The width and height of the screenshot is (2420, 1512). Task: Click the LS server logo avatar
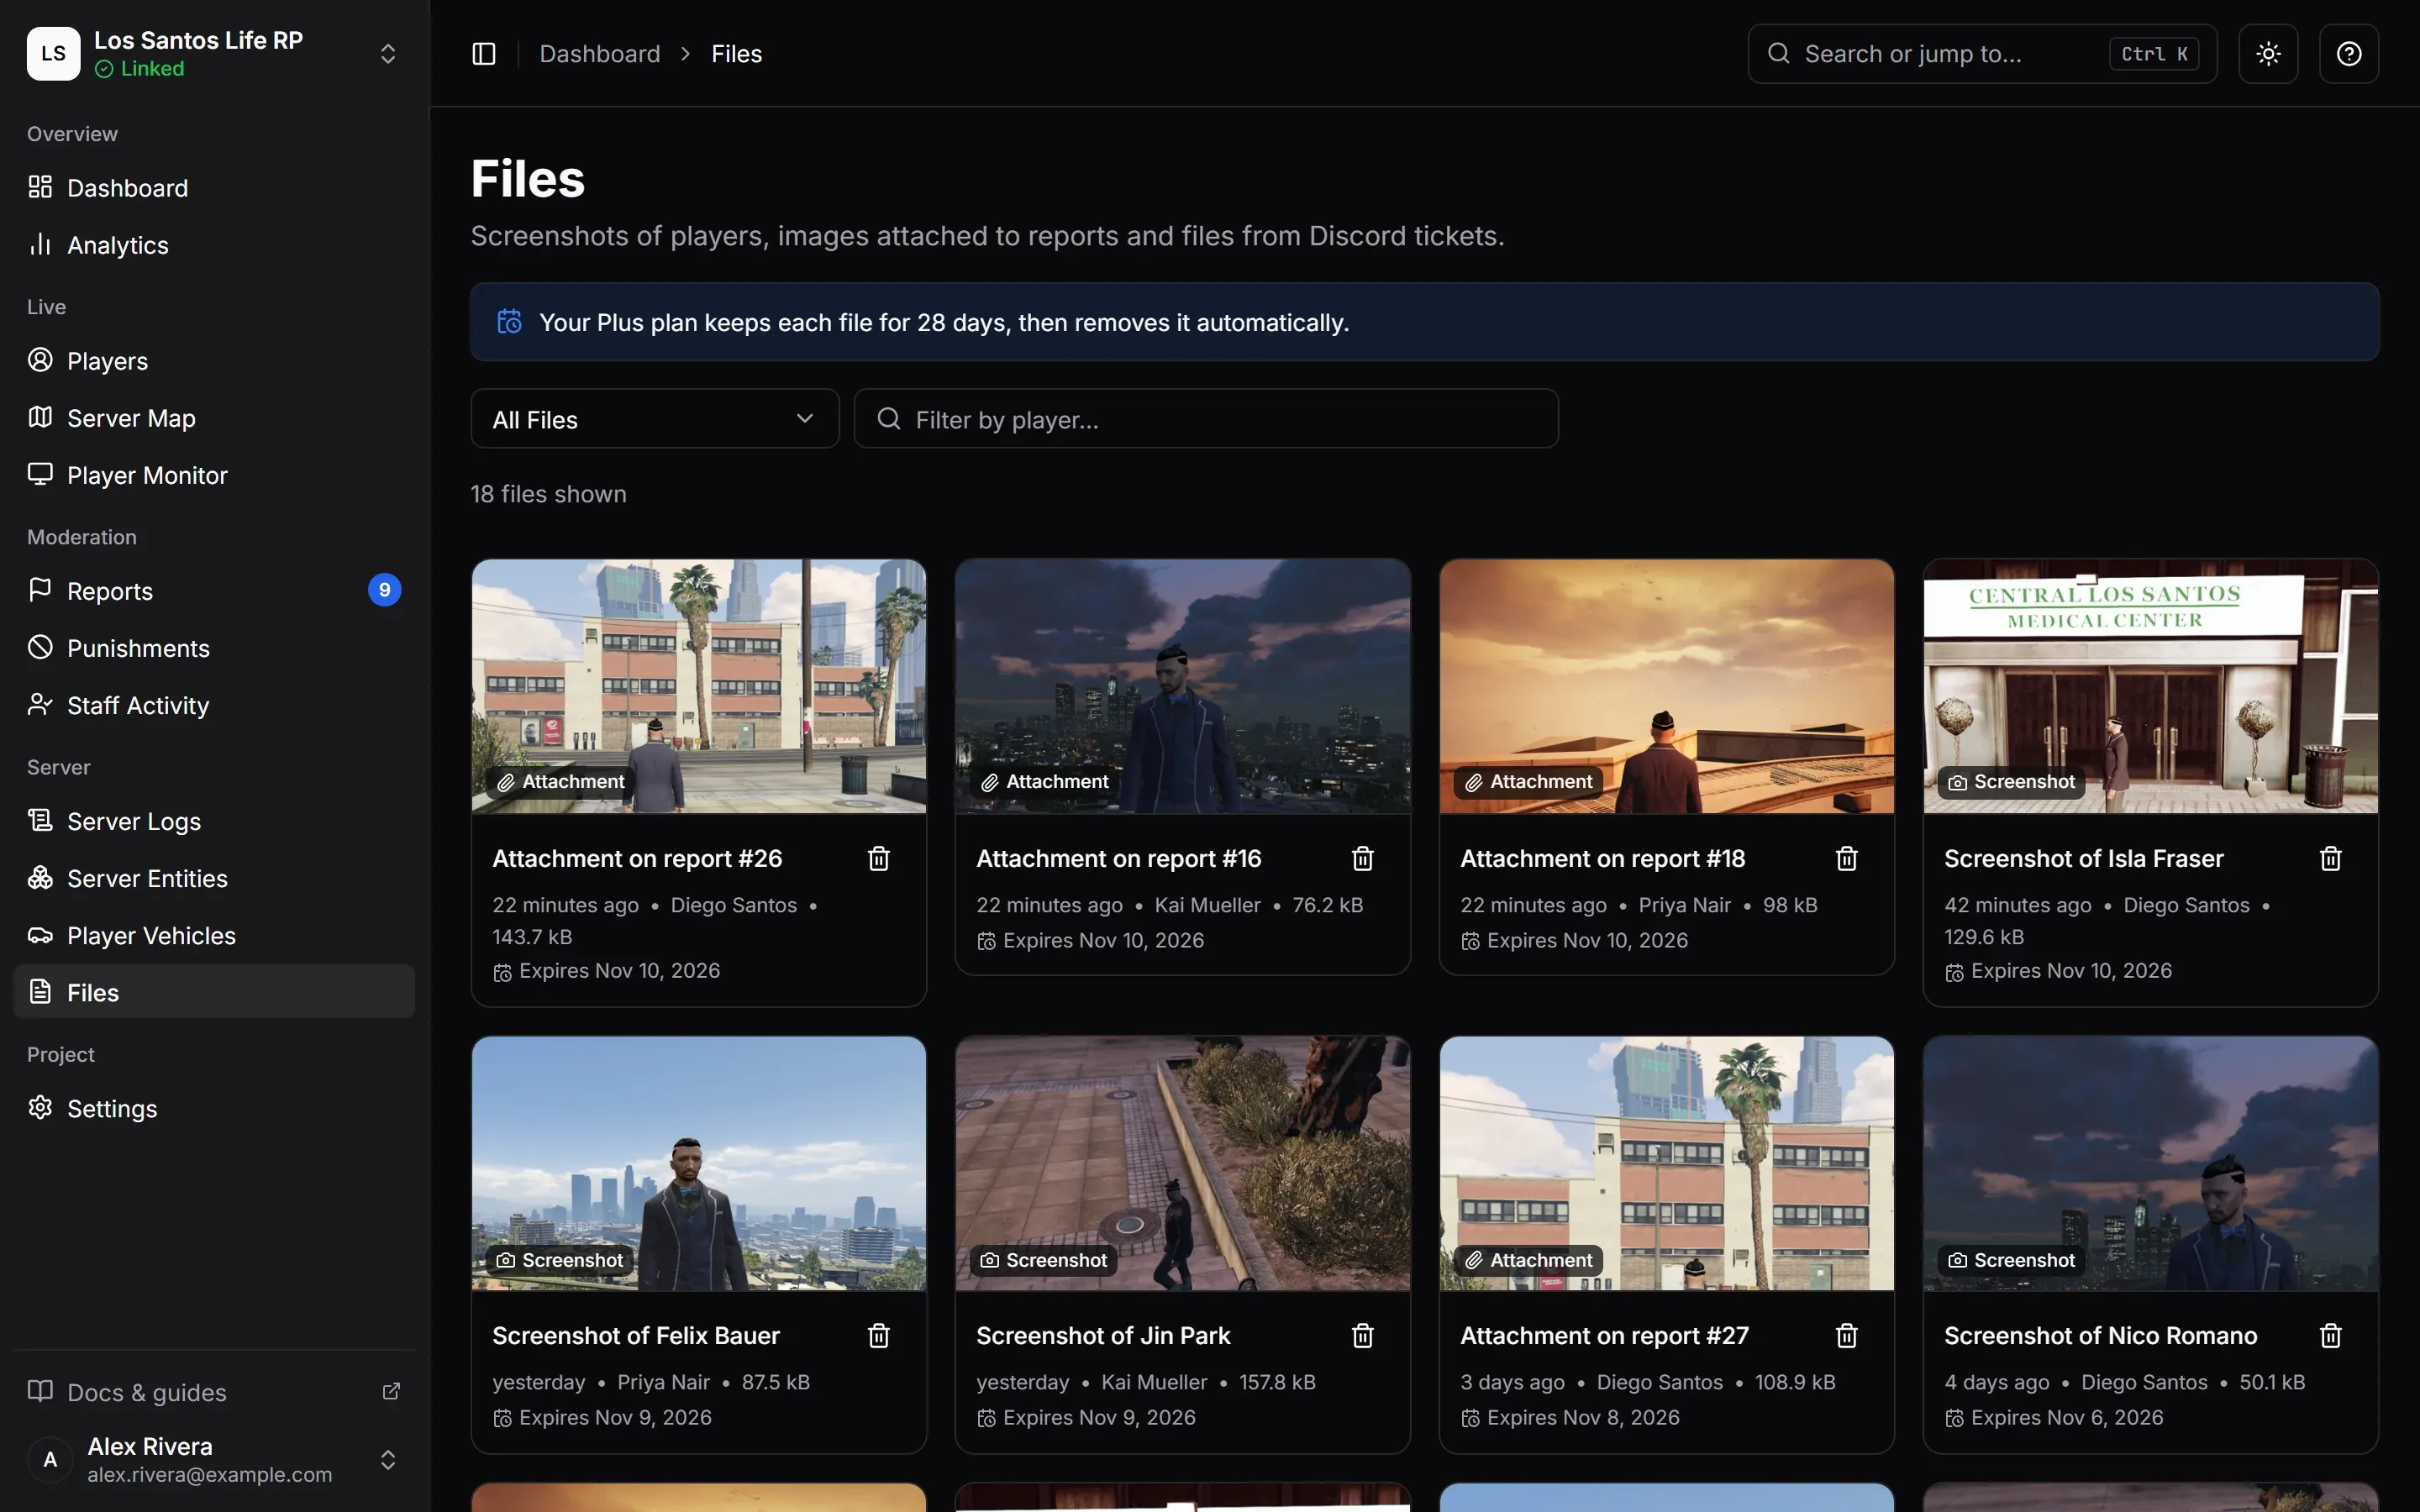click(53, 54)
